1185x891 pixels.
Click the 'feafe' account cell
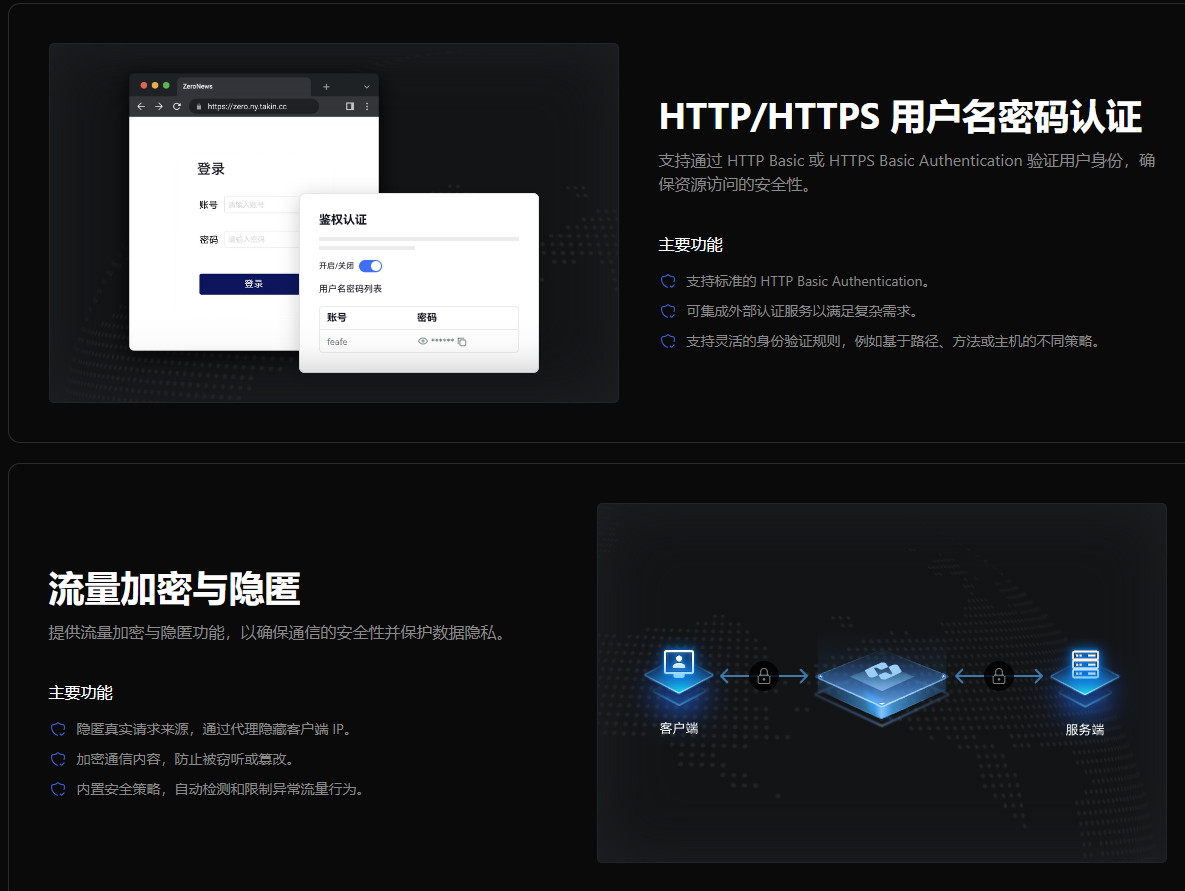click(337, 342)
